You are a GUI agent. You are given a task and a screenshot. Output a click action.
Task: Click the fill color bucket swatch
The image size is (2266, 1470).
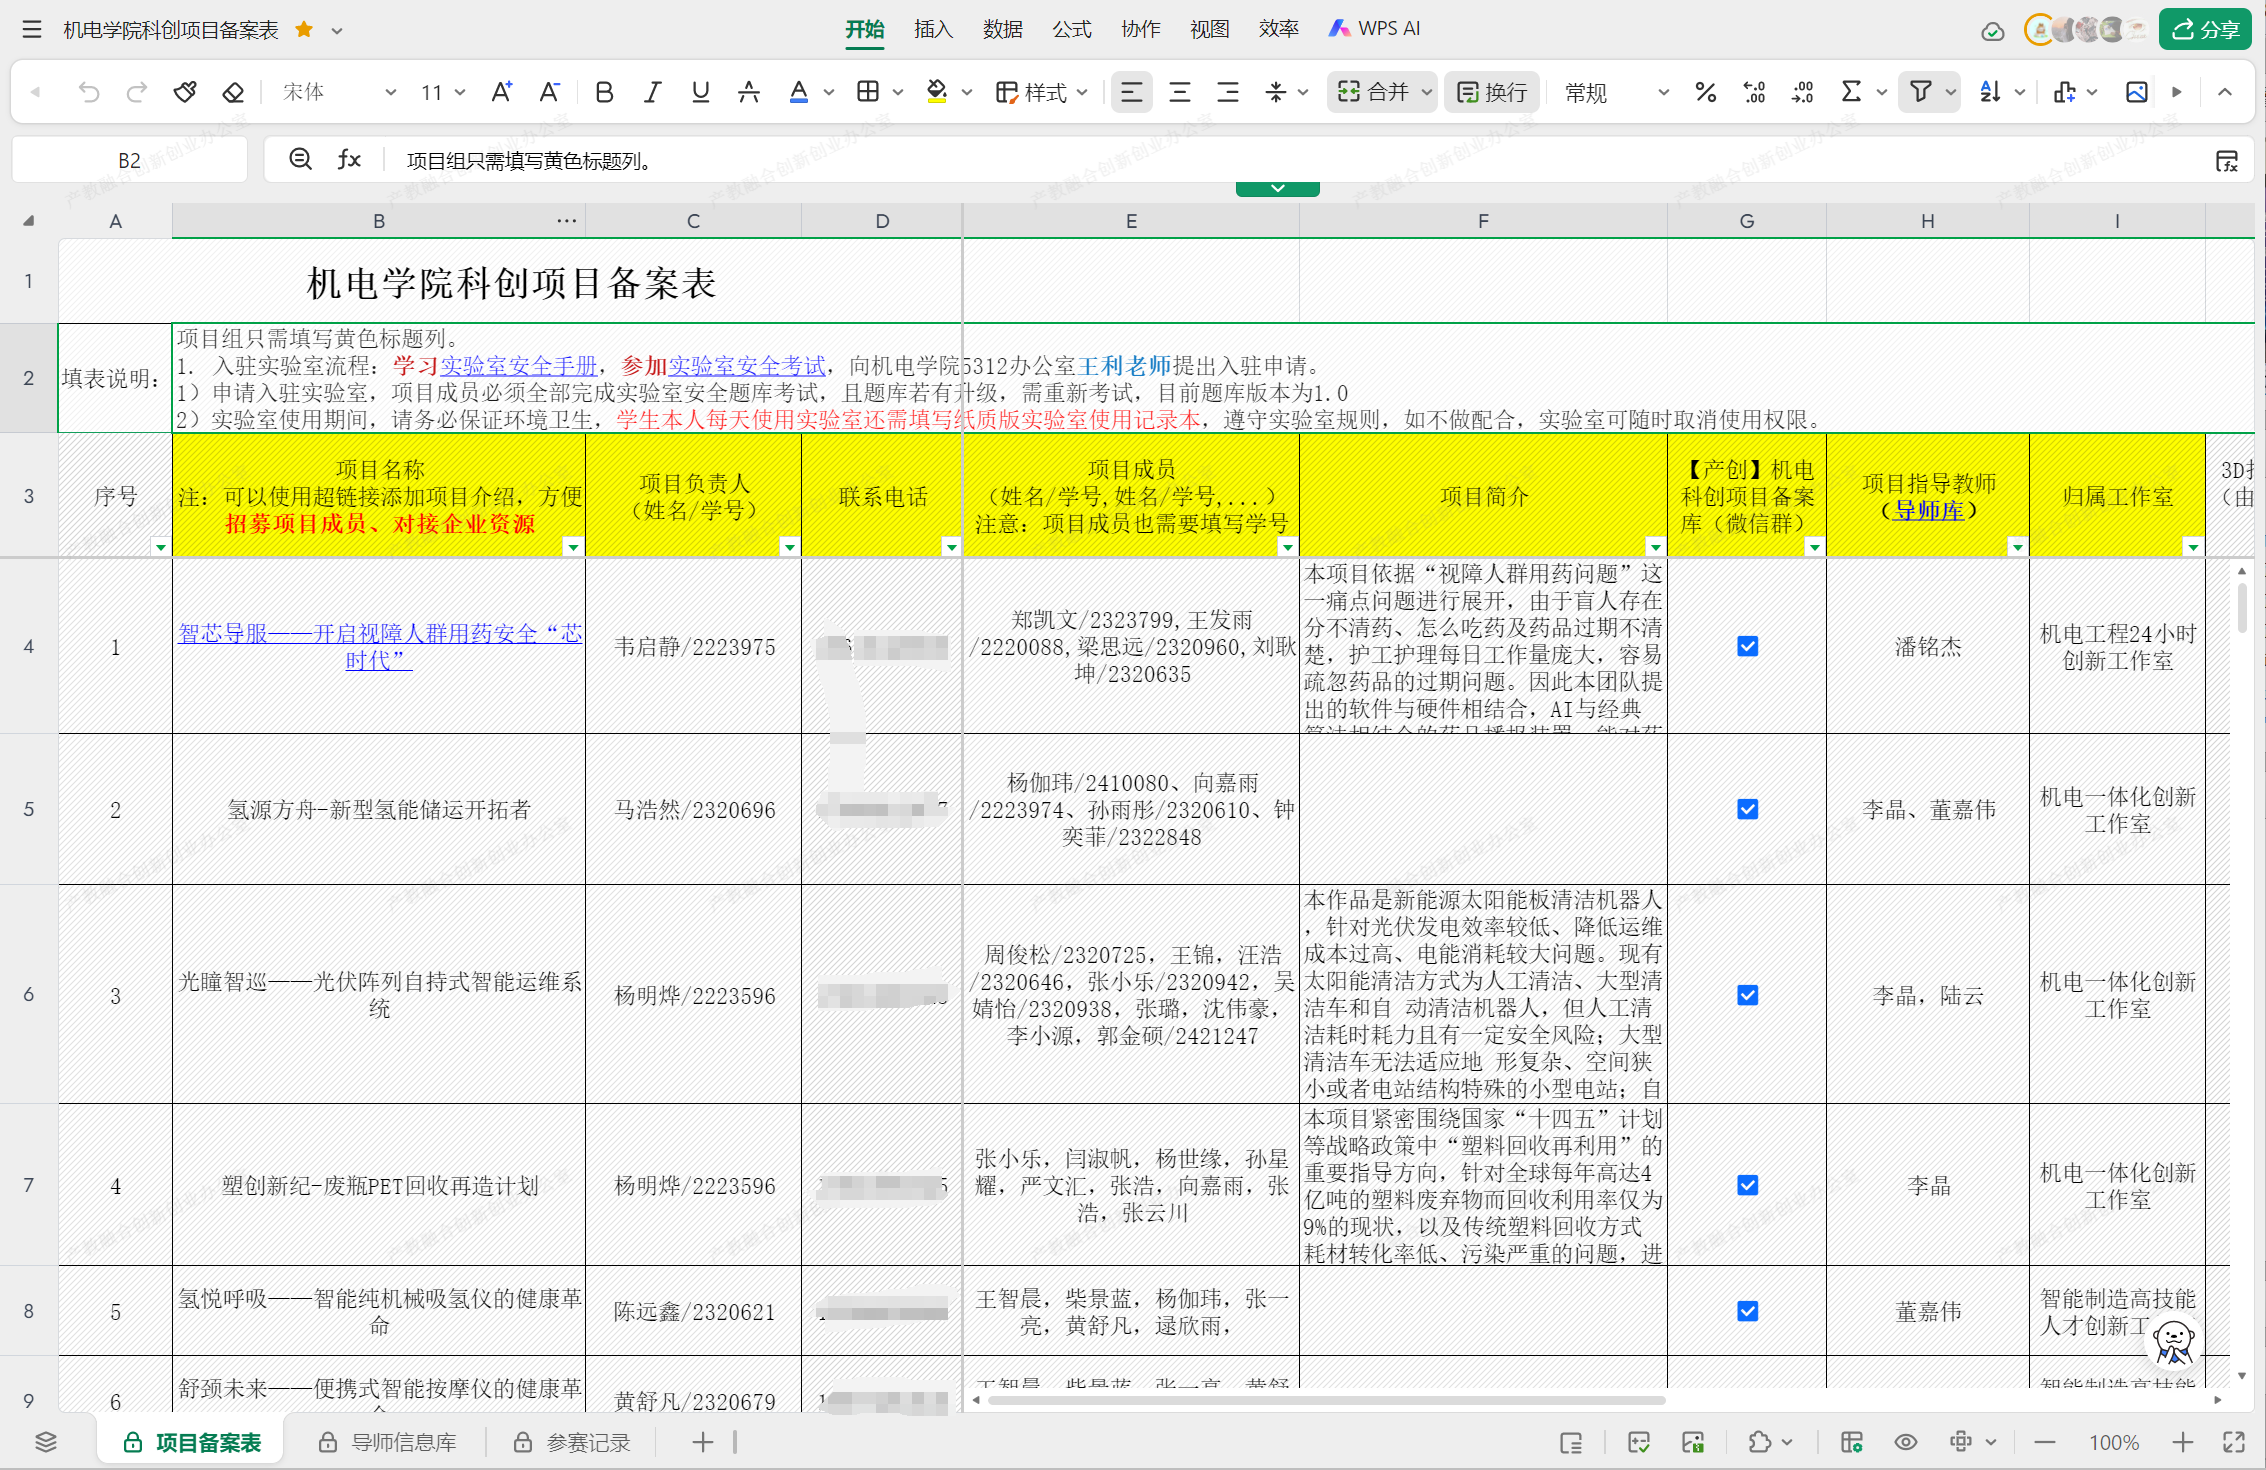click(937, 93)
